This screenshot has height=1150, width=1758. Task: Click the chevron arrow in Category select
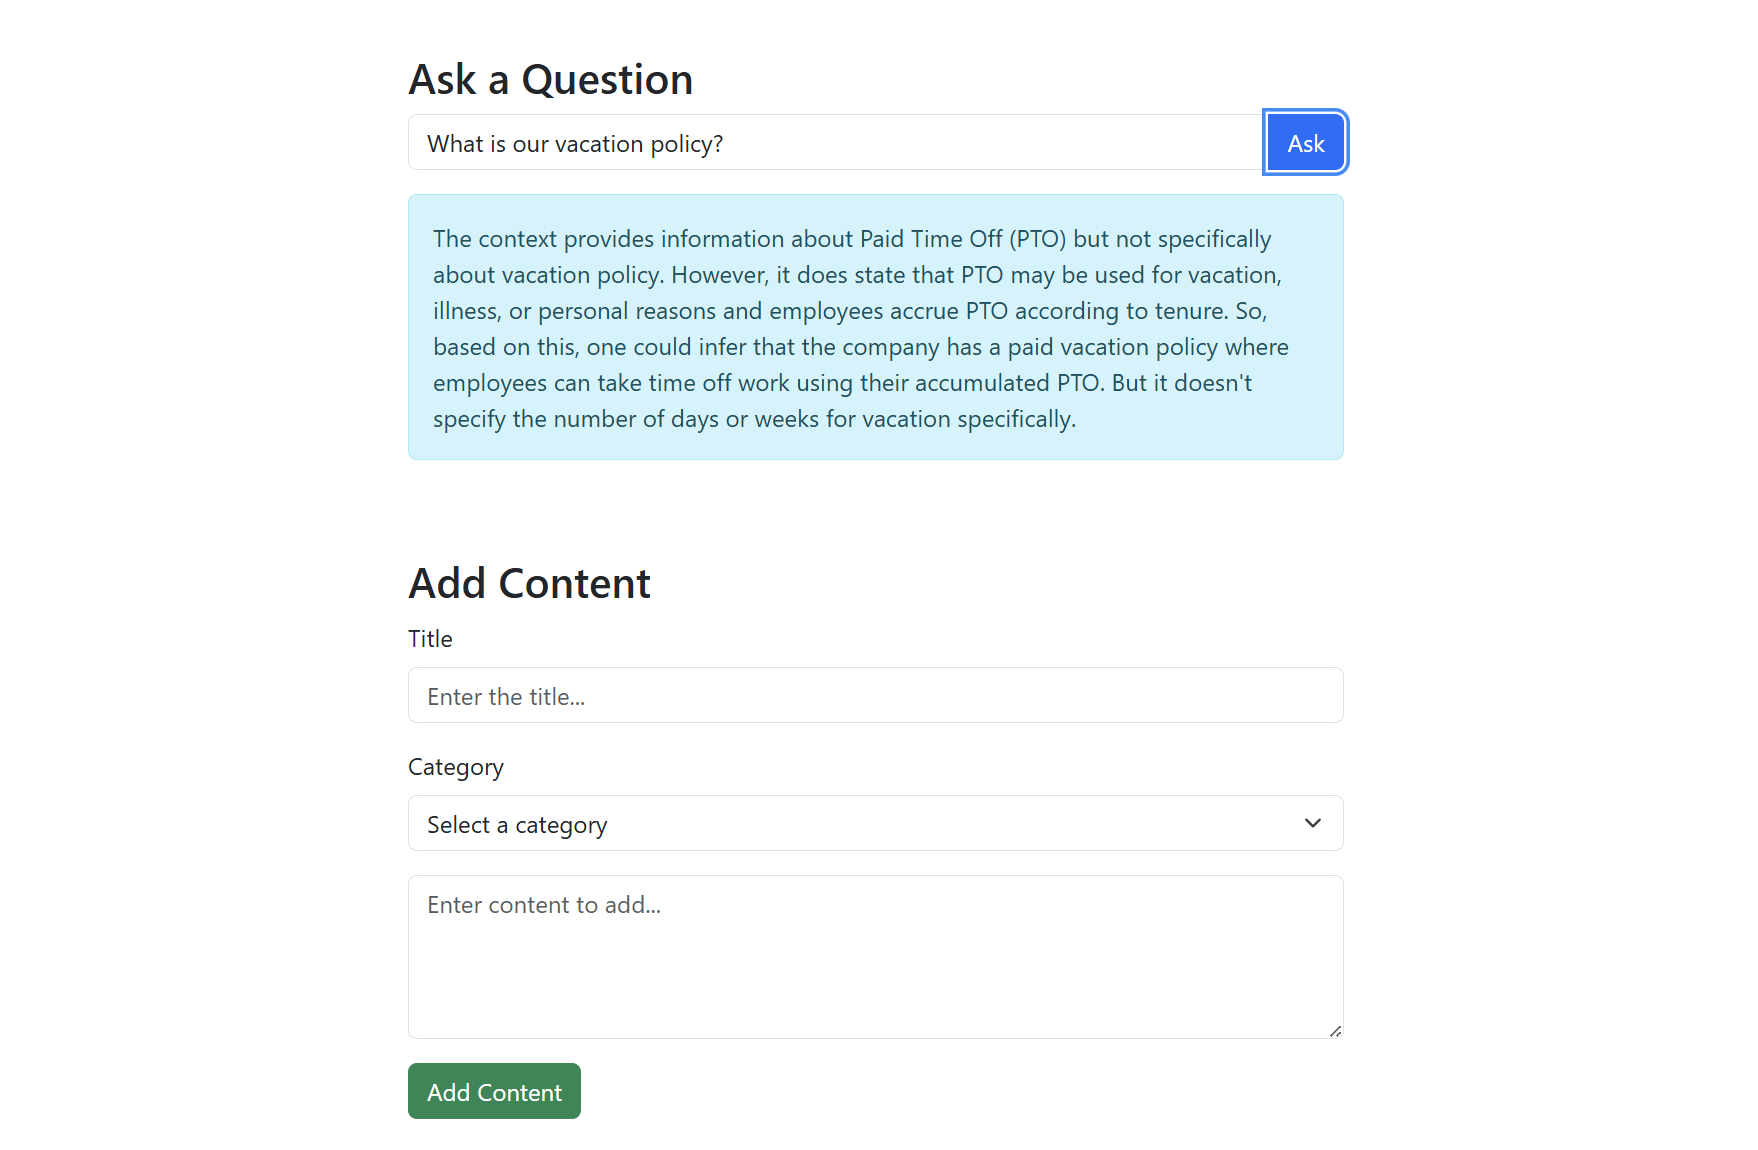tap(1312, 823)
